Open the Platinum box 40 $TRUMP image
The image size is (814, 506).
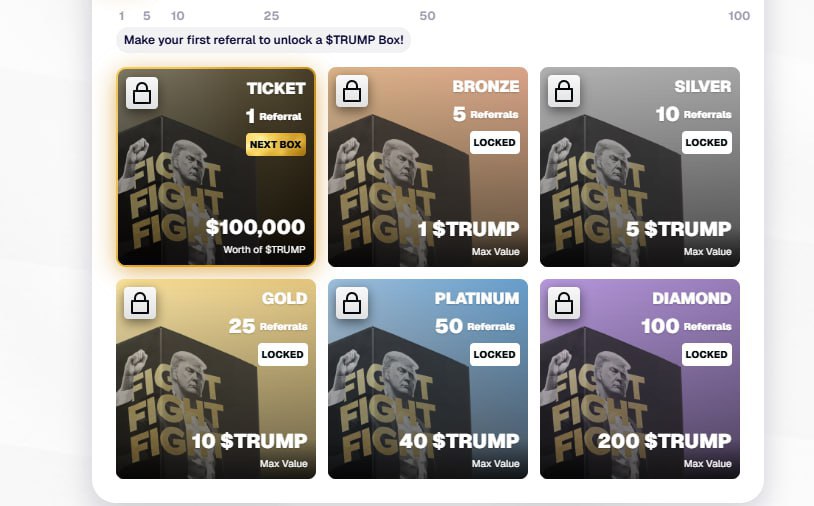(428, 379)
